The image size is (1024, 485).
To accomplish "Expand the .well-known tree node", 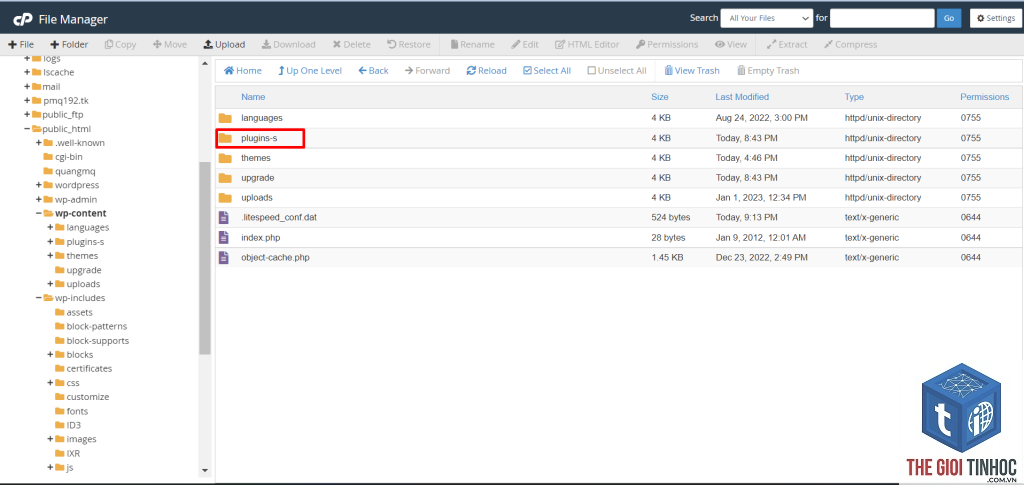I will coord(39,142).
